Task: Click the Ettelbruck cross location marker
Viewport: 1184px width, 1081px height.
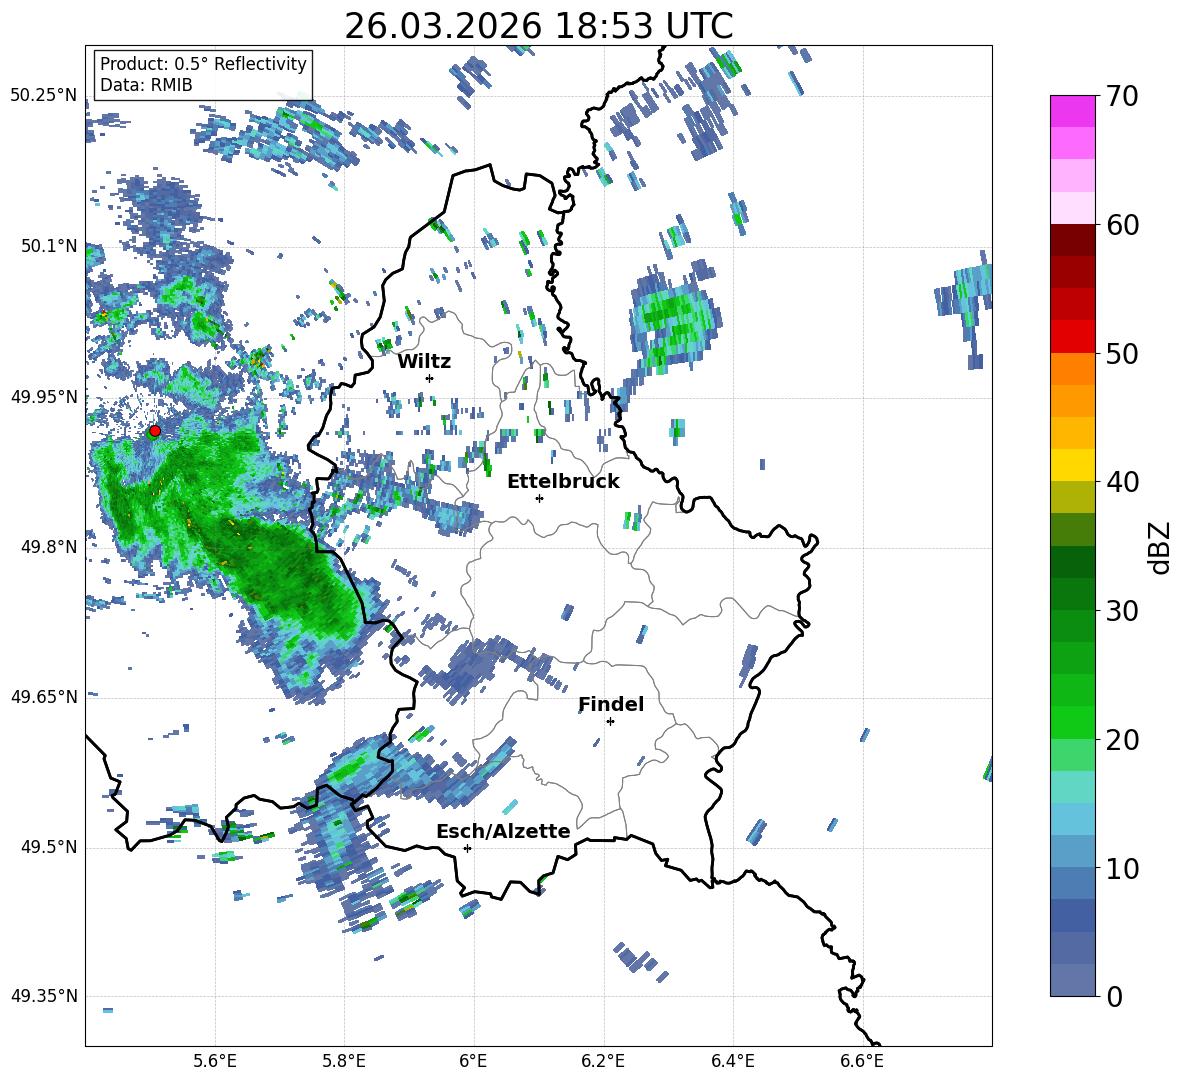Action: [x=539, y=498]
